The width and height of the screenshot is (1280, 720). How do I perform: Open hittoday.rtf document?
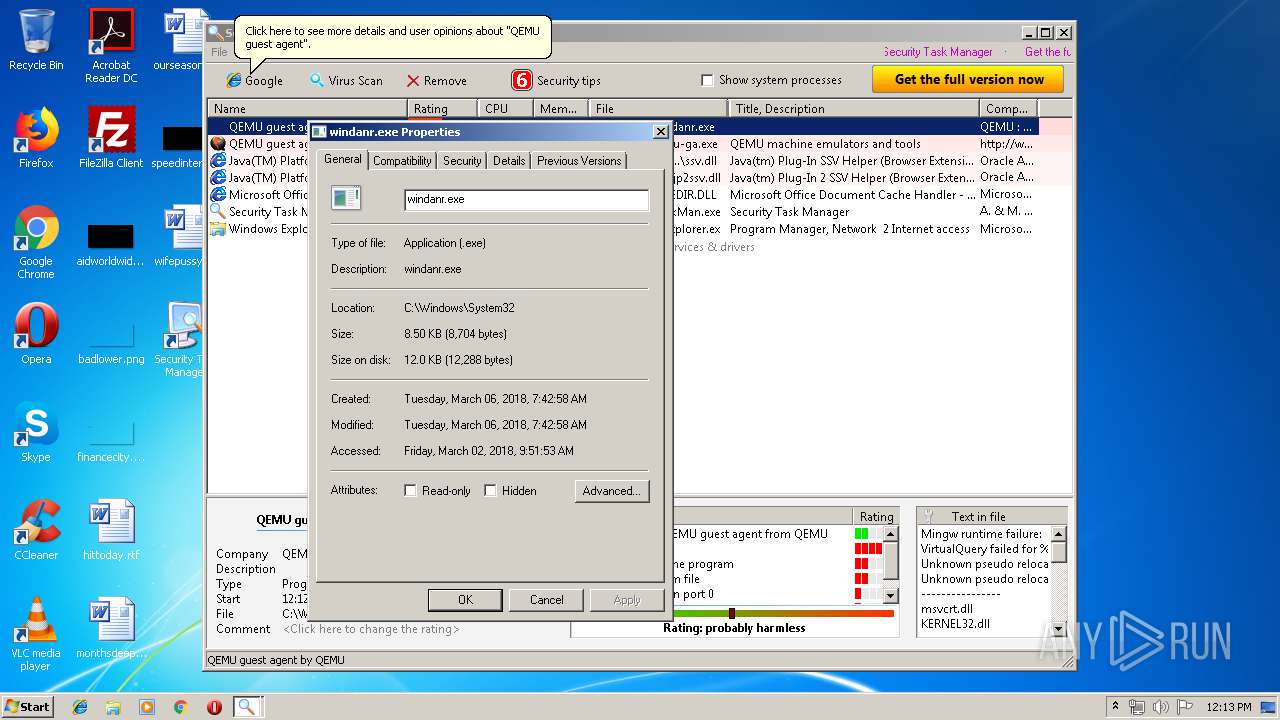click(x=111, y=529)
